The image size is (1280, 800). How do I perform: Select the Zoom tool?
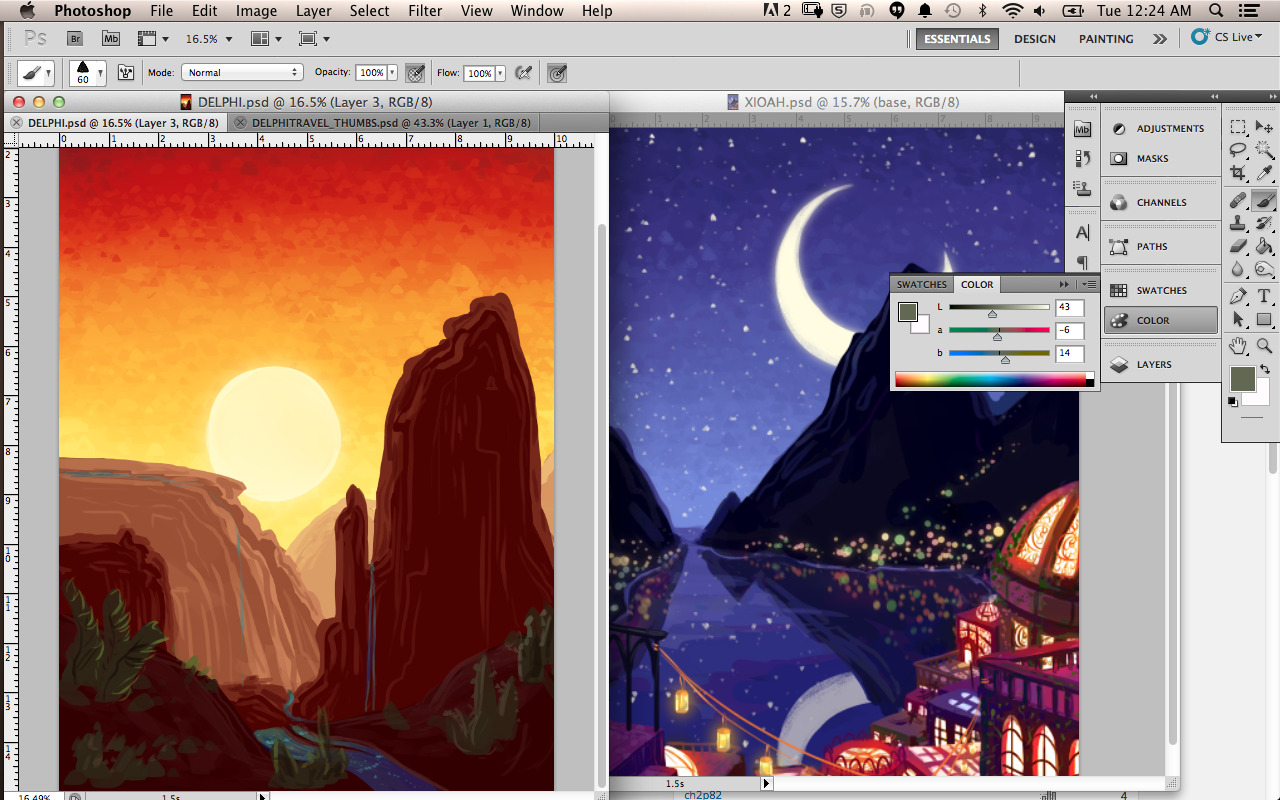coord(1264,346)
